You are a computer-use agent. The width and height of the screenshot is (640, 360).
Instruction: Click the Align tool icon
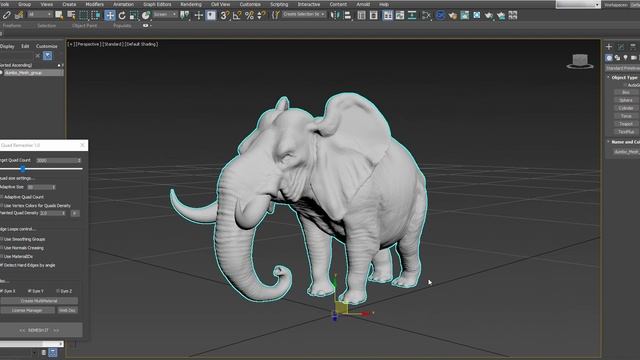pos(348,16)
